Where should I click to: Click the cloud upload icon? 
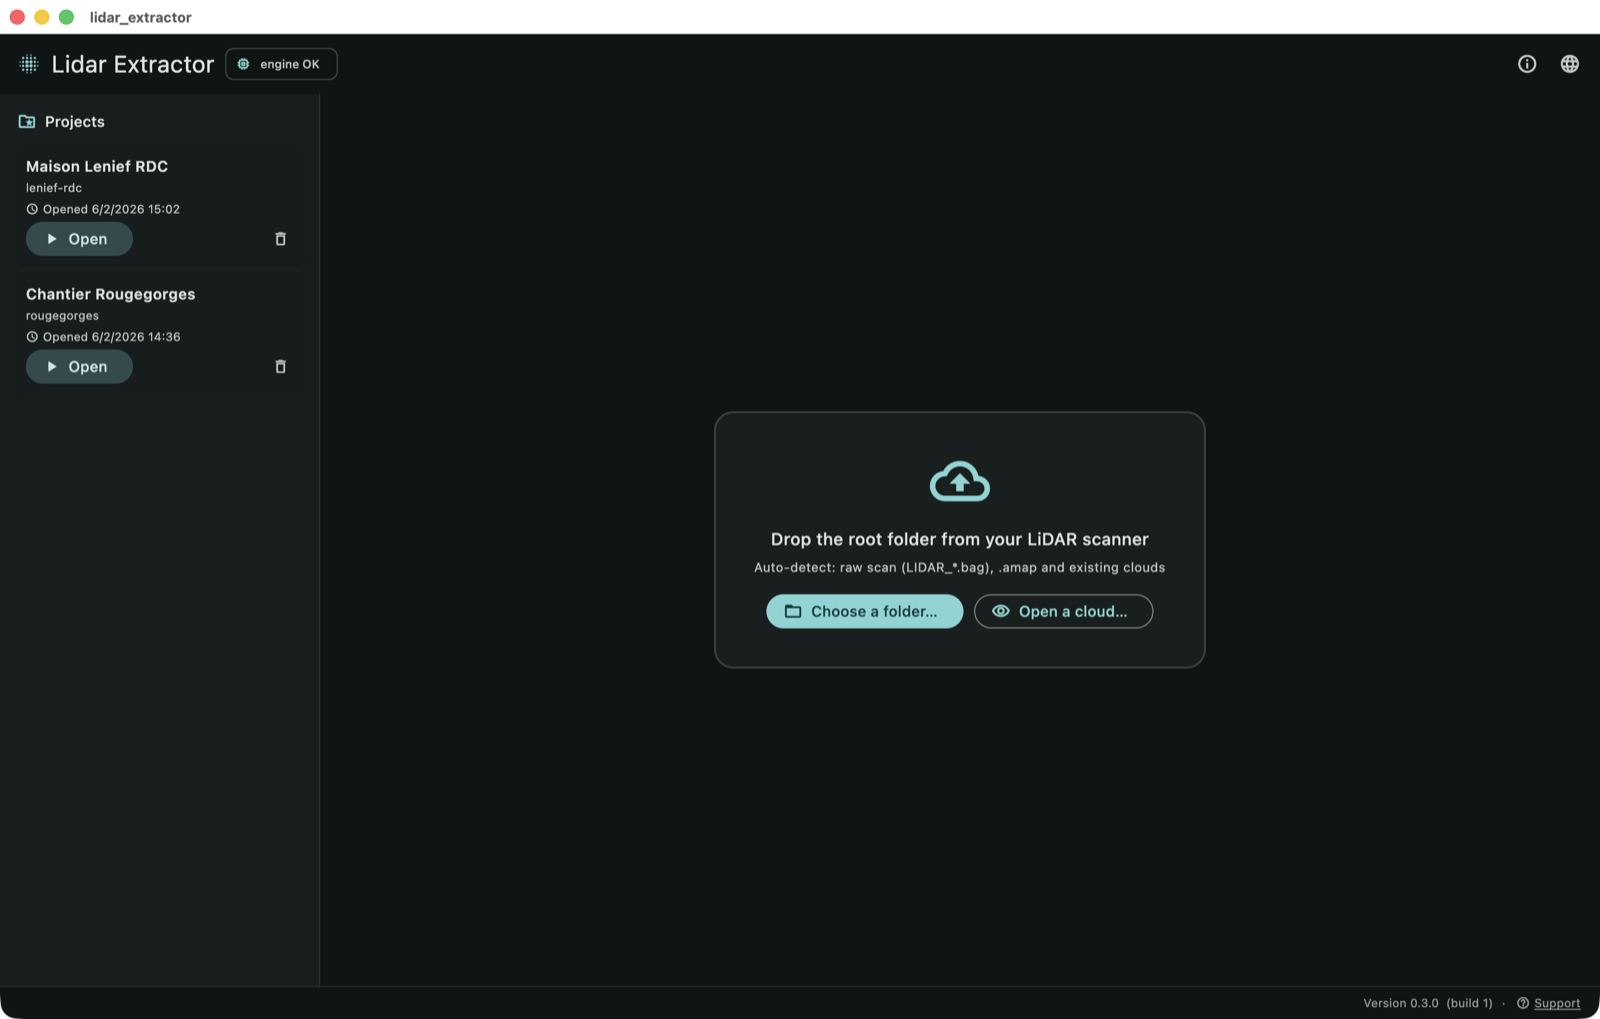(x=960, y=482)
